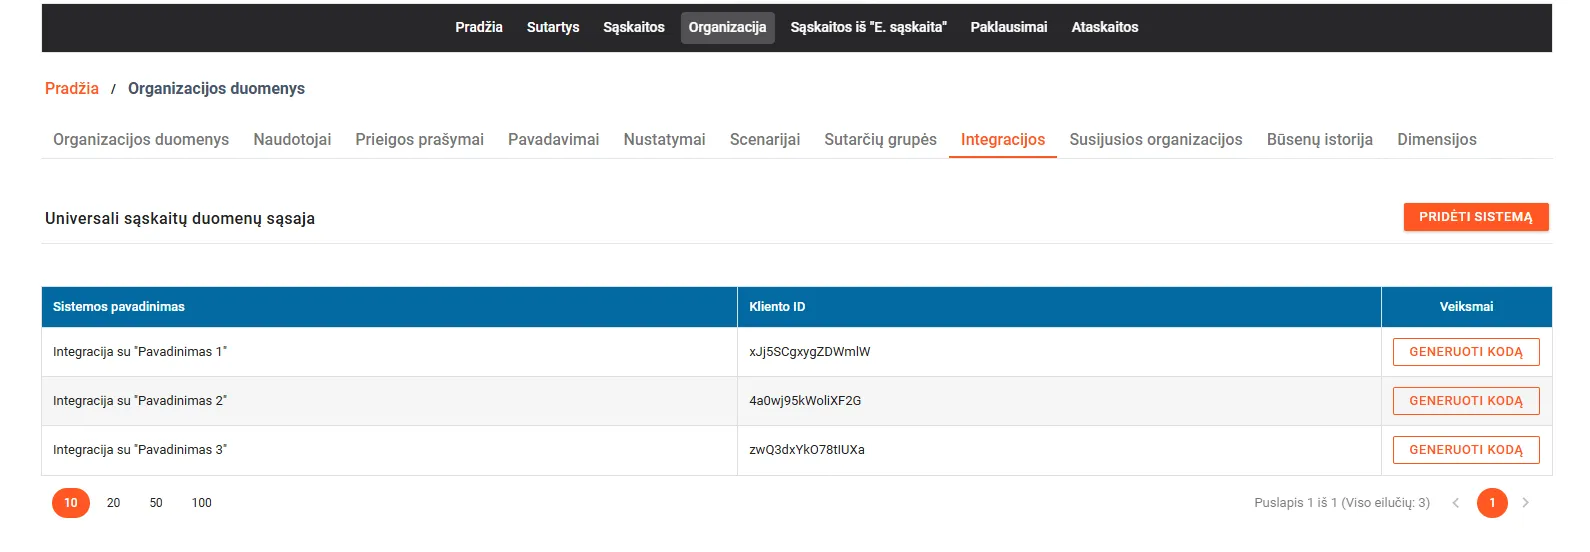Viewport: 1590px width, 552px height.
Task: Select the Integracijos tab
Action: tap(1002, 139)
